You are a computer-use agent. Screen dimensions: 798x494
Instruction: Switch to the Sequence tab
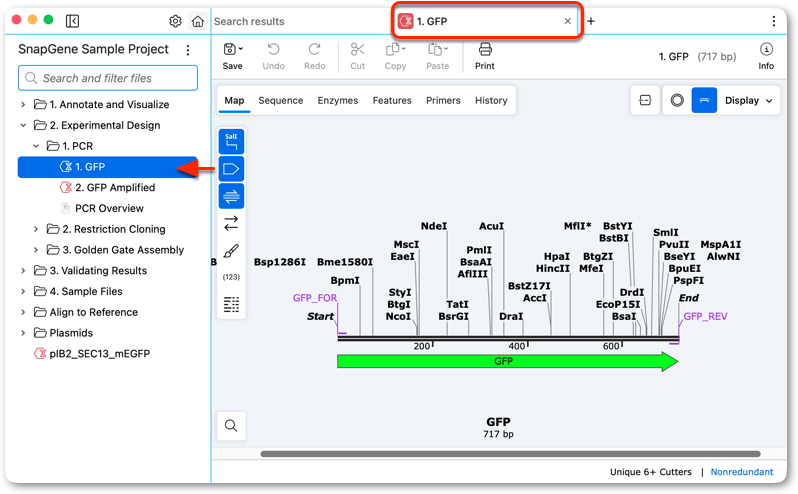(x=280, y=100)
